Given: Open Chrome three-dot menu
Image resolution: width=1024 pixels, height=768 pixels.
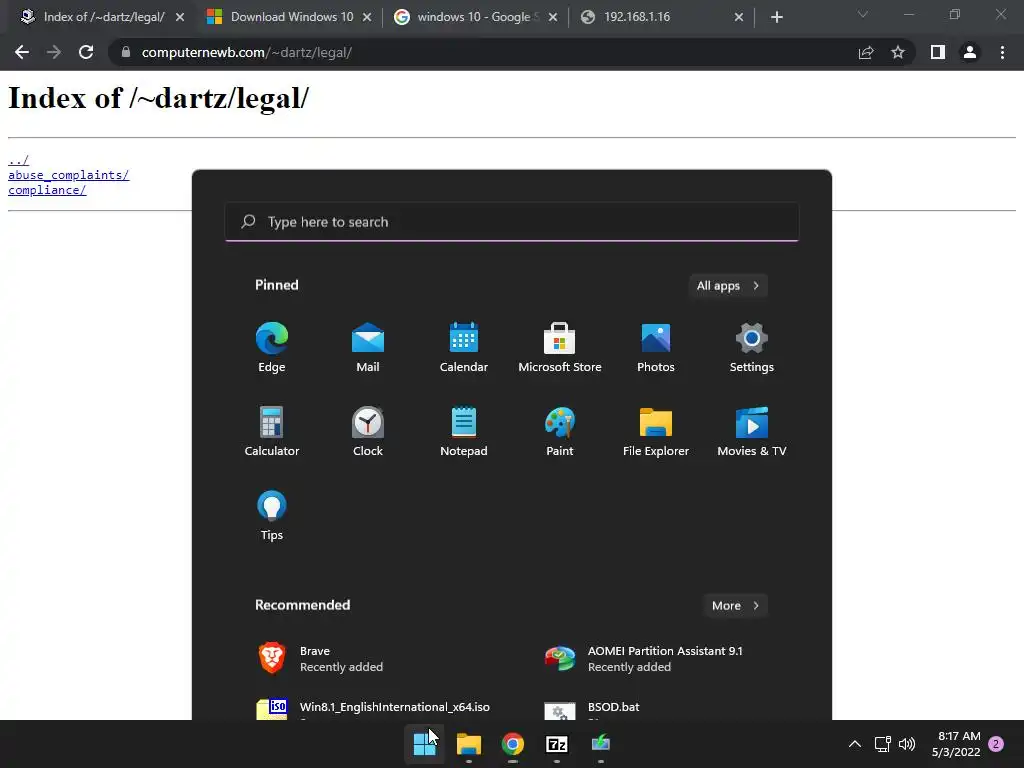Looking at the screenshot, I should click(x=1002, y=52).
